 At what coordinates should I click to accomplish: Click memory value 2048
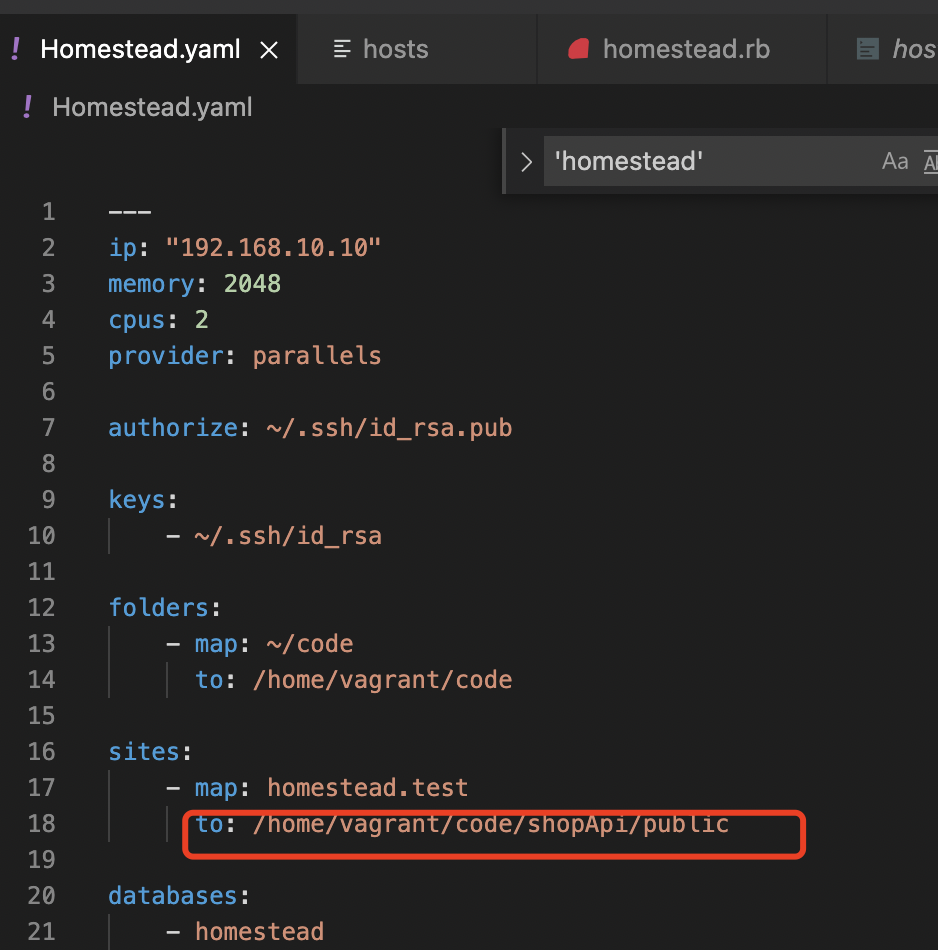(252, 284)
